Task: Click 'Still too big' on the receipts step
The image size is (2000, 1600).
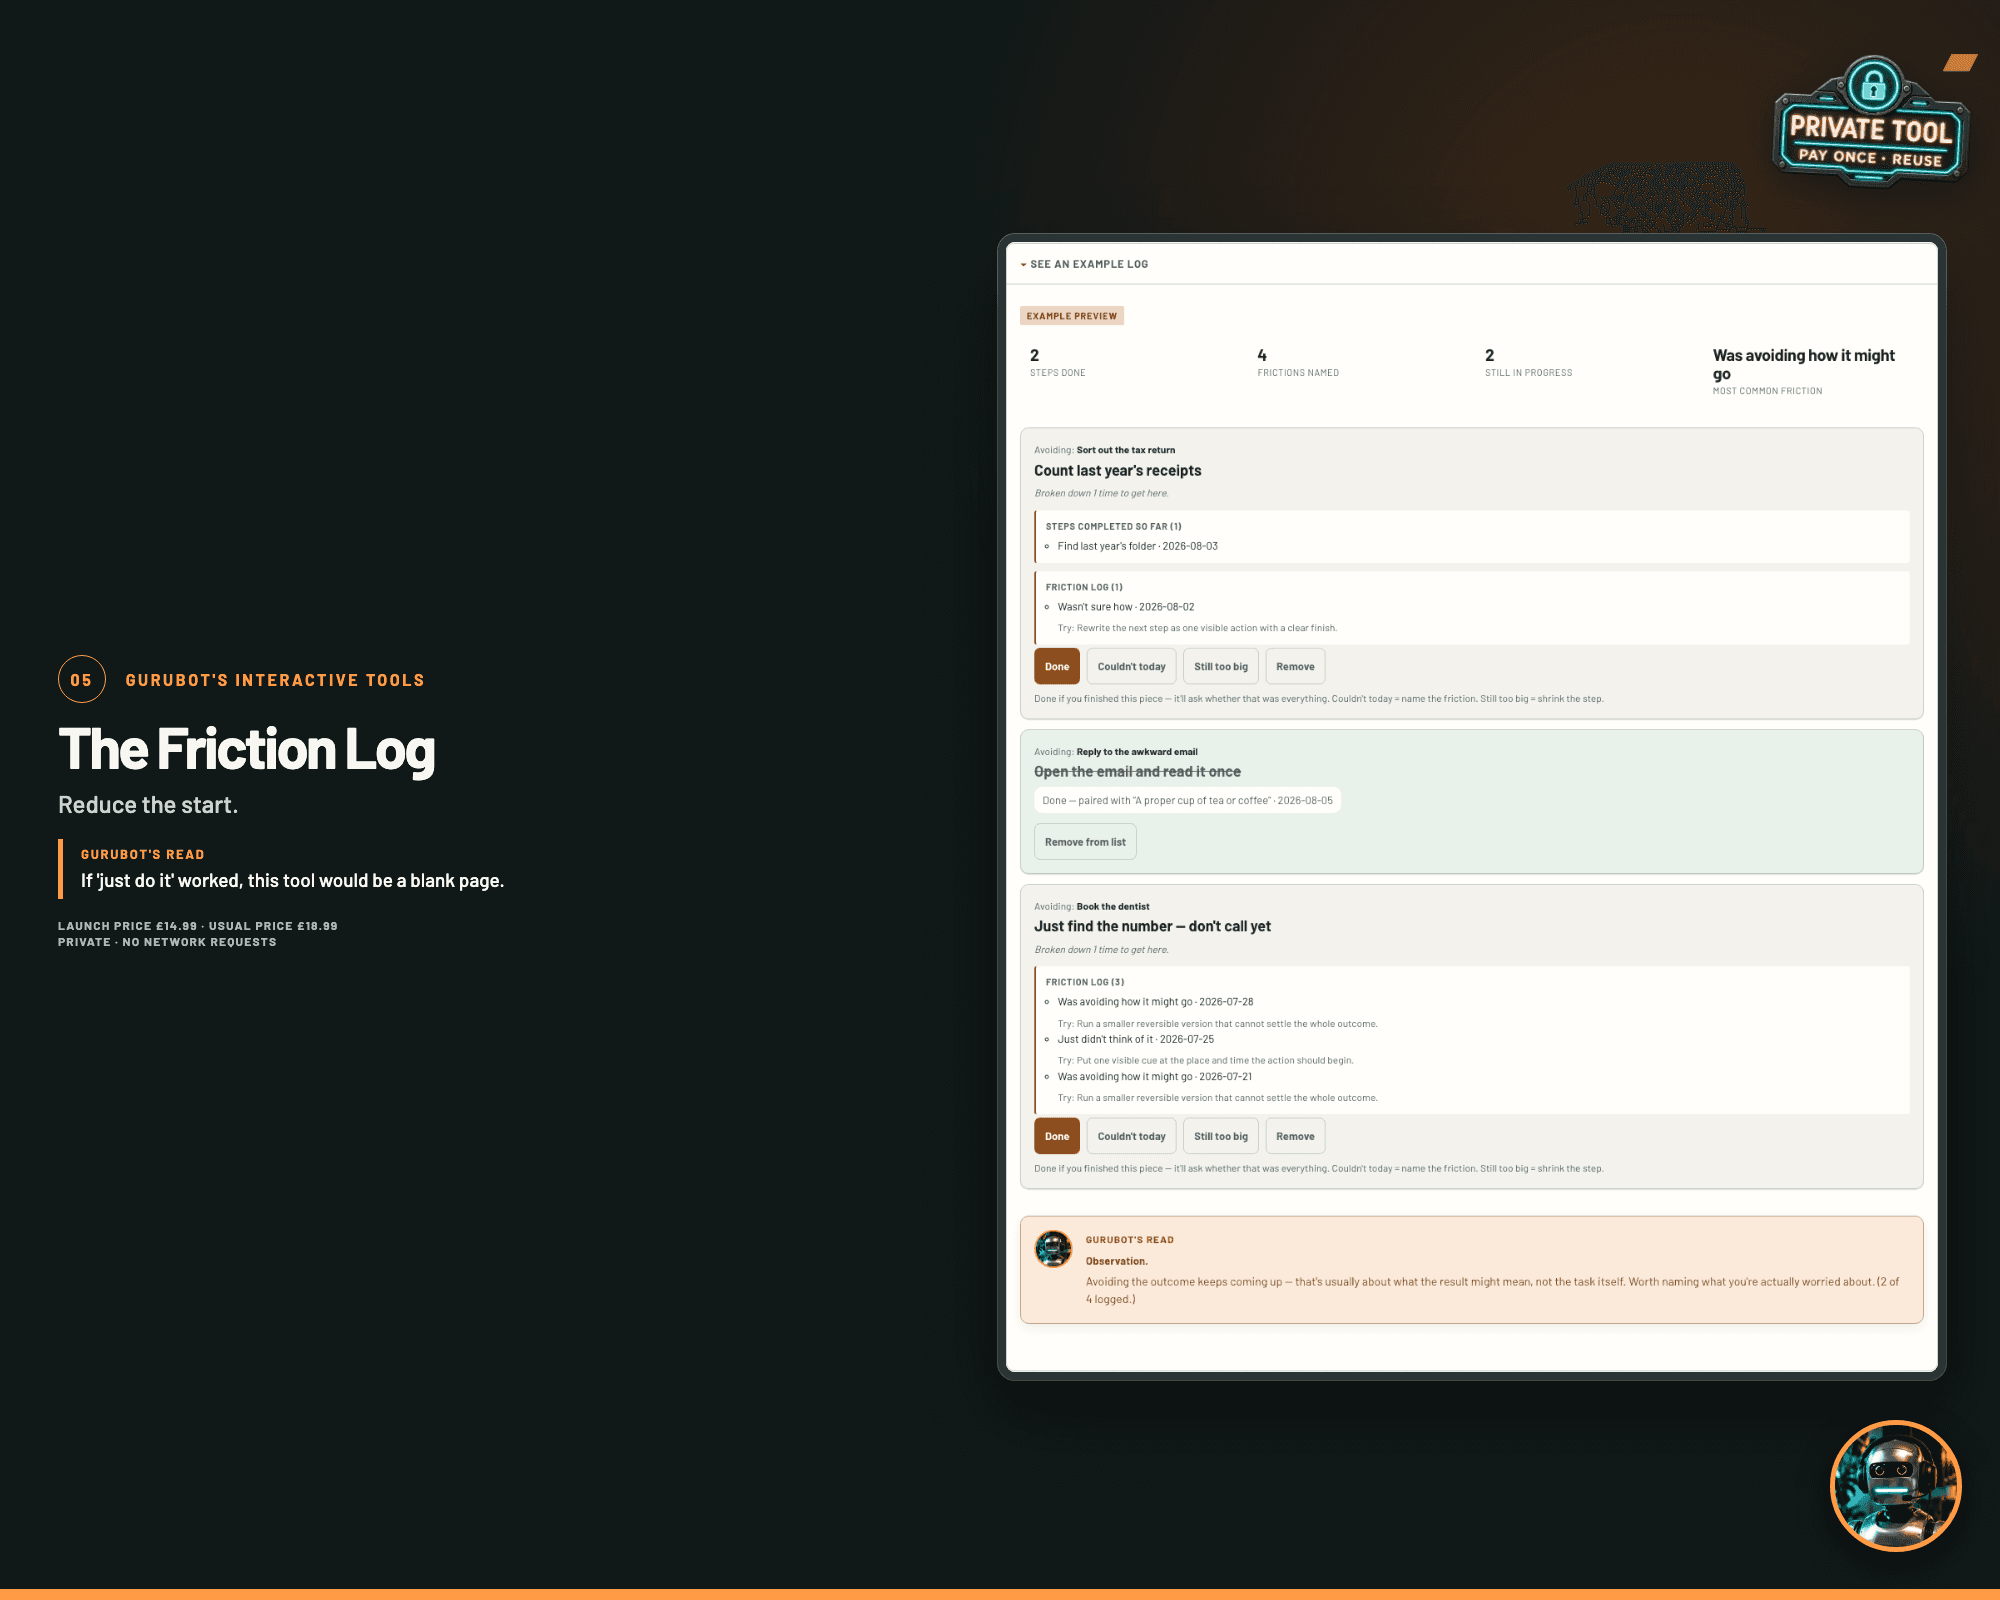Action: coord(1220,667)
